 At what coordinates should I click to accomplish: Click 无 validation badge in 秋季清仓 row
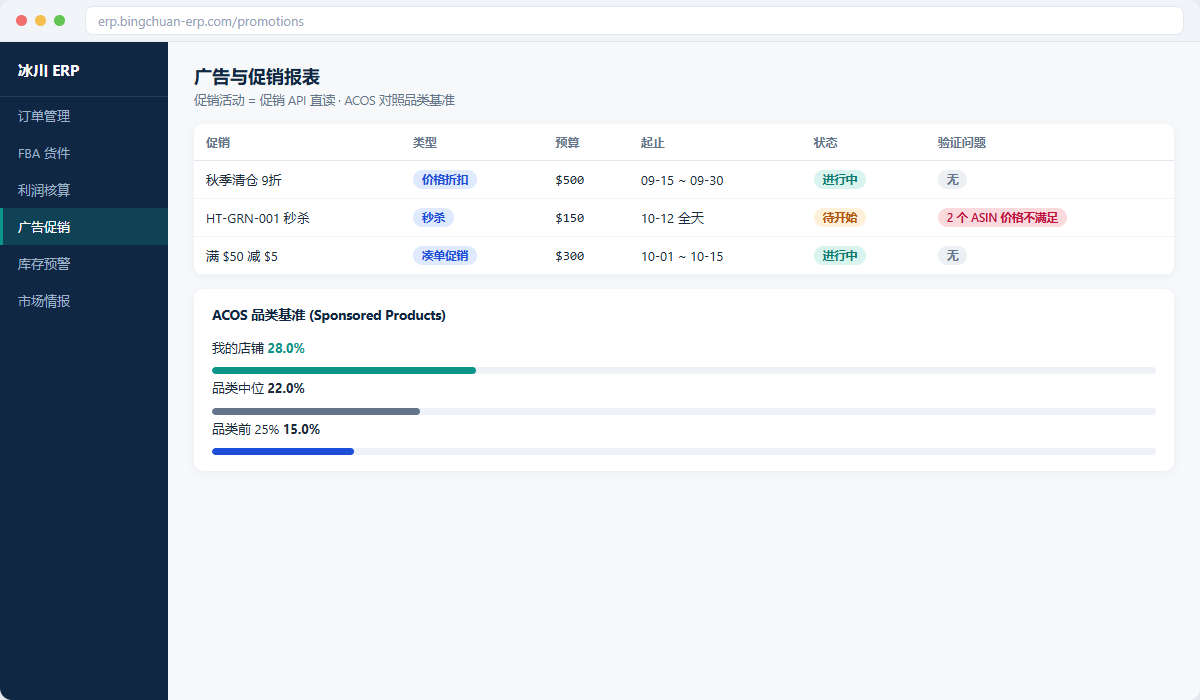point(952,180)
